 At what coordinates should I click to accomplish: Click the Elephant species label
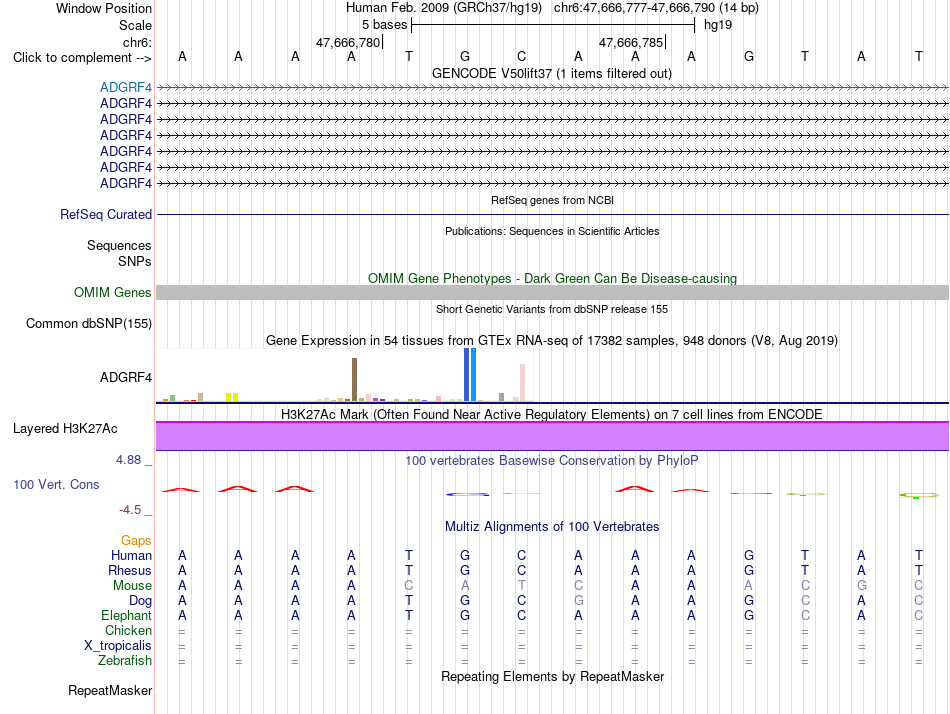point(127,616)
